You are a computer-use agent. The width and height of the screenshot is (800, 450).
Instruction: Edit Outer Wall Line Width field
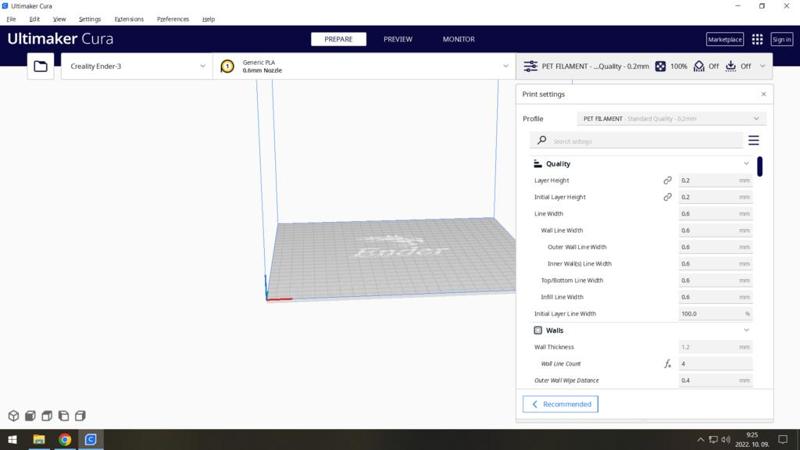pos(715,247)
